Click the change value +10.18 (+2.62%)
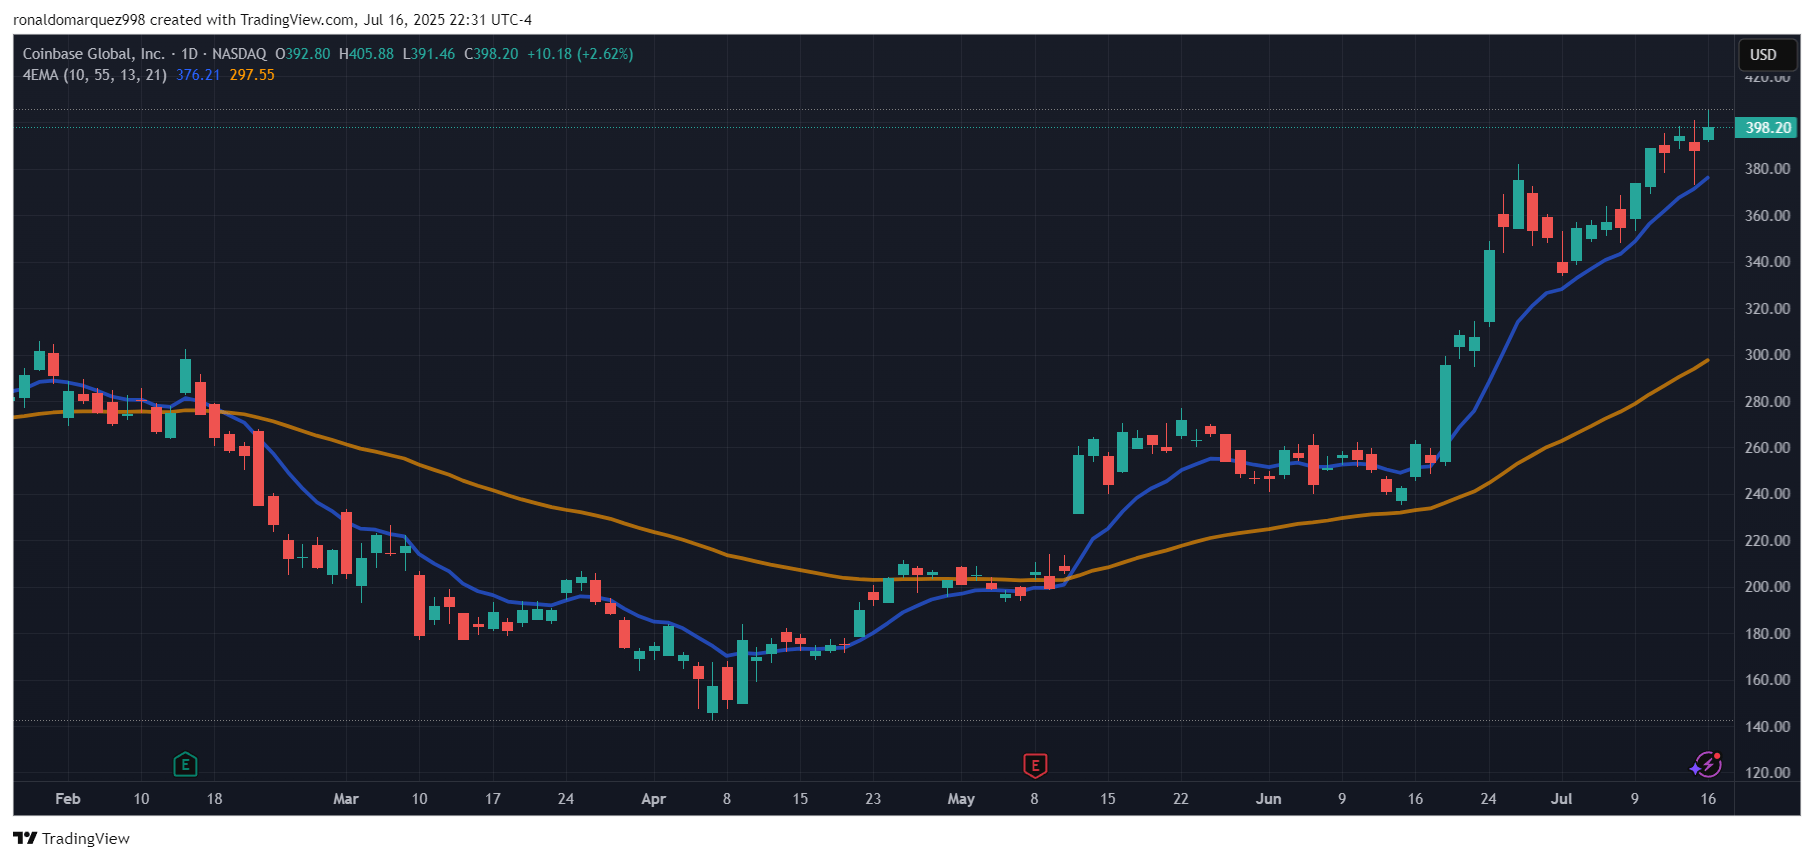The image size is (1814, 860). pyautogui.click(x=580, y=54)
